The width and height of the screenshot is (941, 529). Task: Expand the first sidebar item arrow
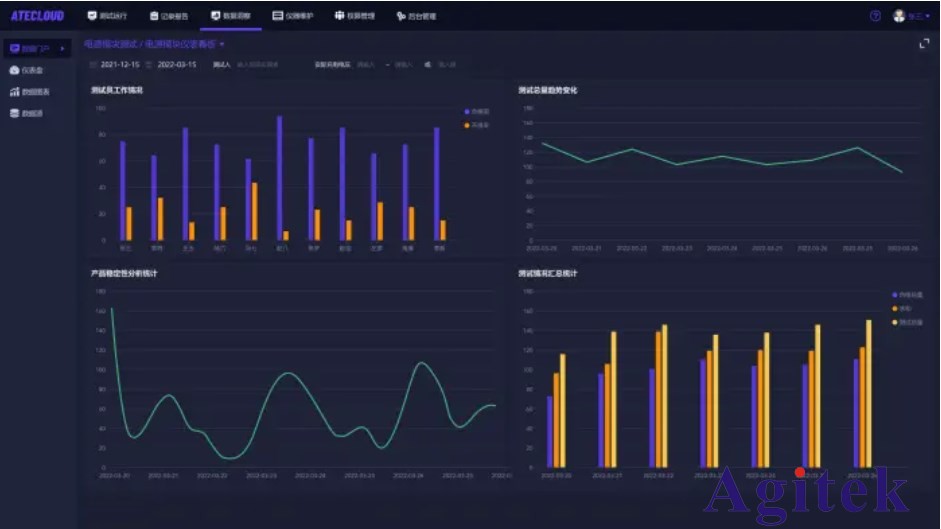63,49
